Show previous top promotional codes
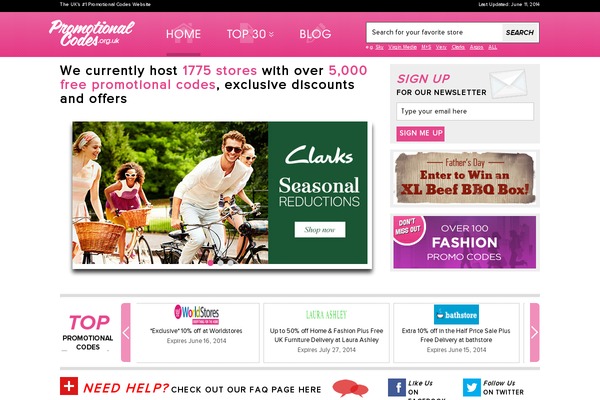 [126, 332]
